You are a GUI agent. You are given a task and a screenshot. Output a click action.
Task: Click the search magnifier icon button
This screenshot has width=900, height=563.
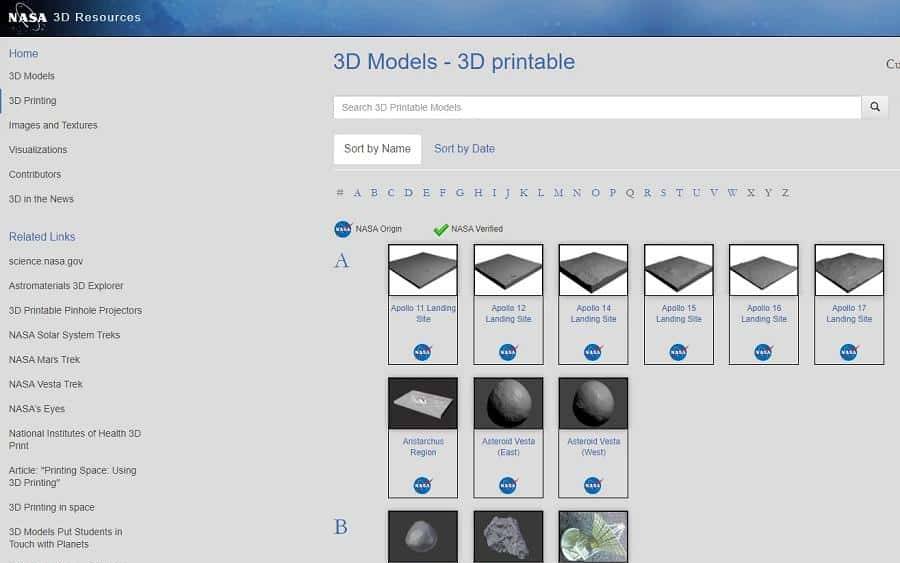pos(875,107)
